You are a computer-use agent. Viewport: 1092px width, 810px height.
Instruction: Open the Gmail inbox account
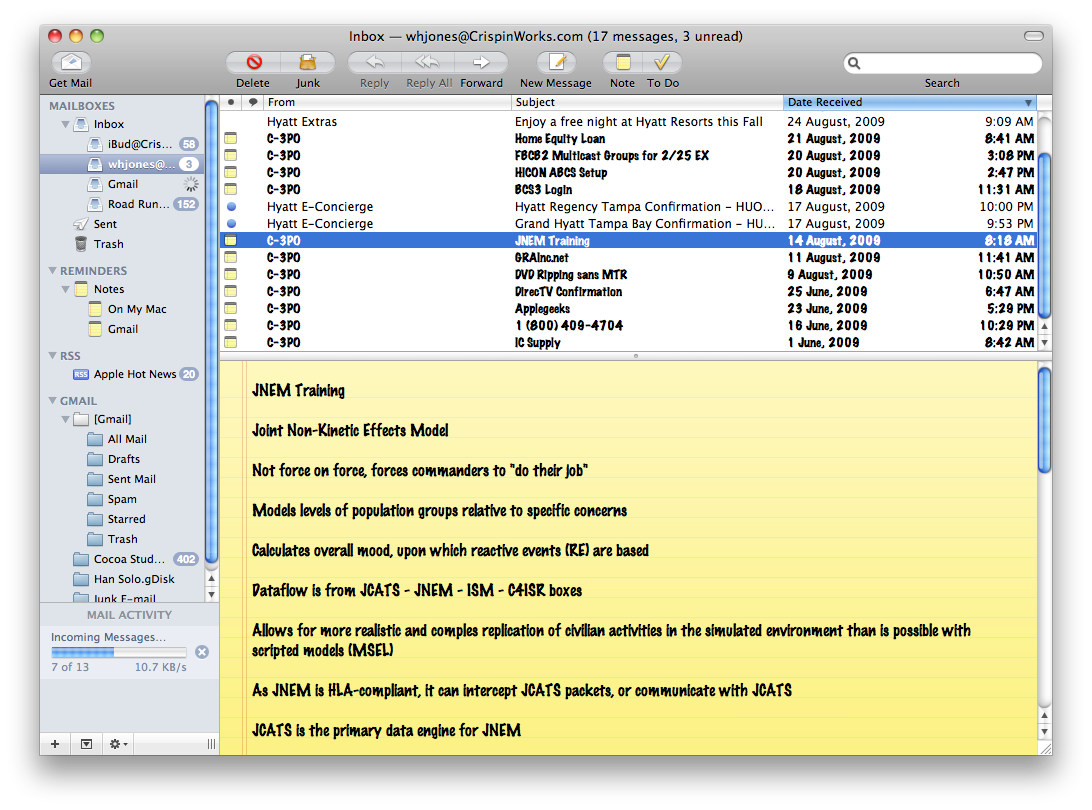(x=123, y=184)
